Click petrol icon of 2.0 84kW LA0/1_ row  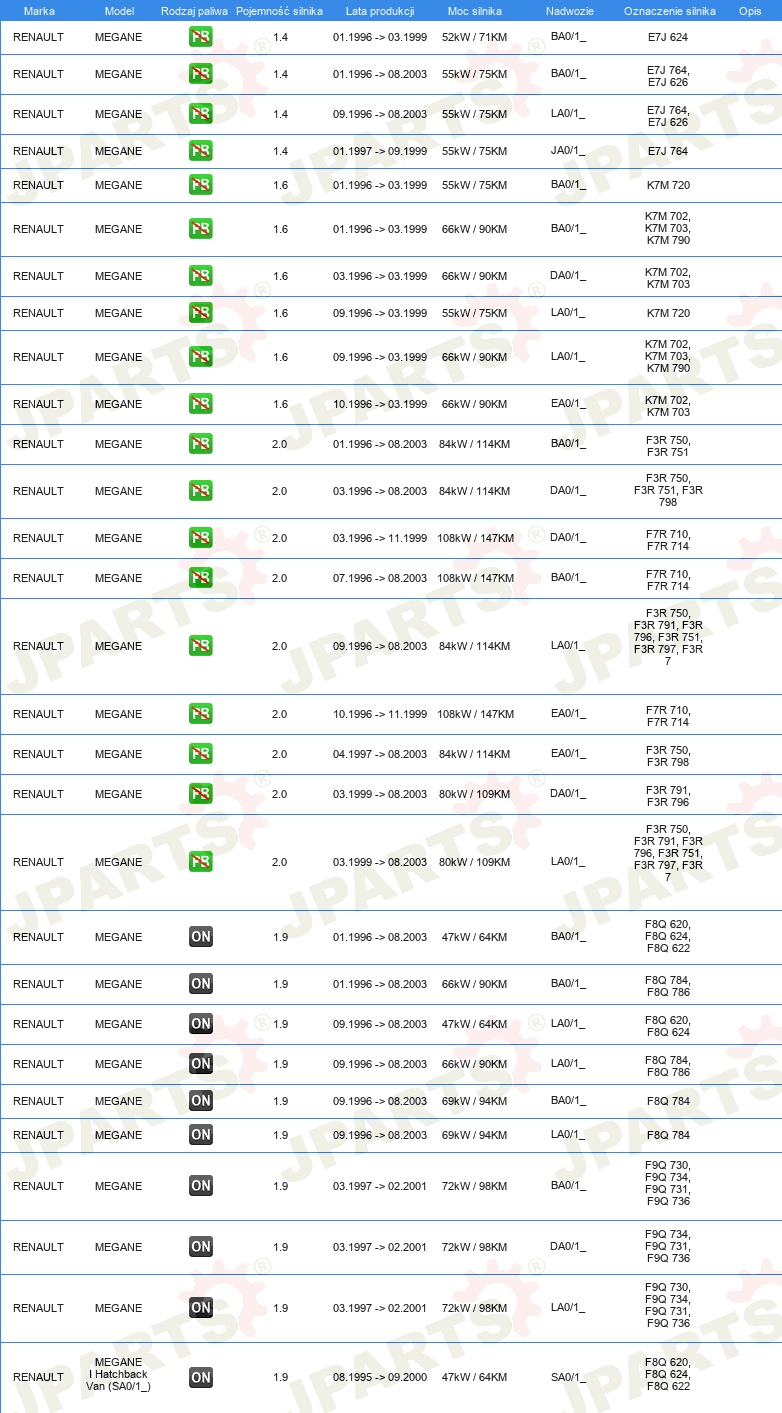pyautogui.click(x=201, y=646)
